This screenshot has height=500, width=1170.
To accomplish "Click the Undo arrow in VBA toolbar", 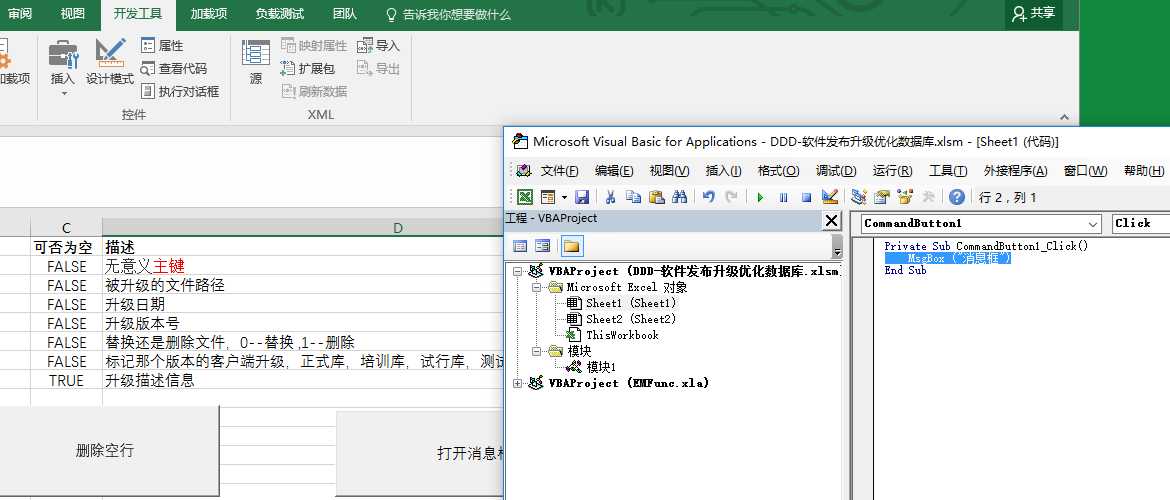I will 709,197.
